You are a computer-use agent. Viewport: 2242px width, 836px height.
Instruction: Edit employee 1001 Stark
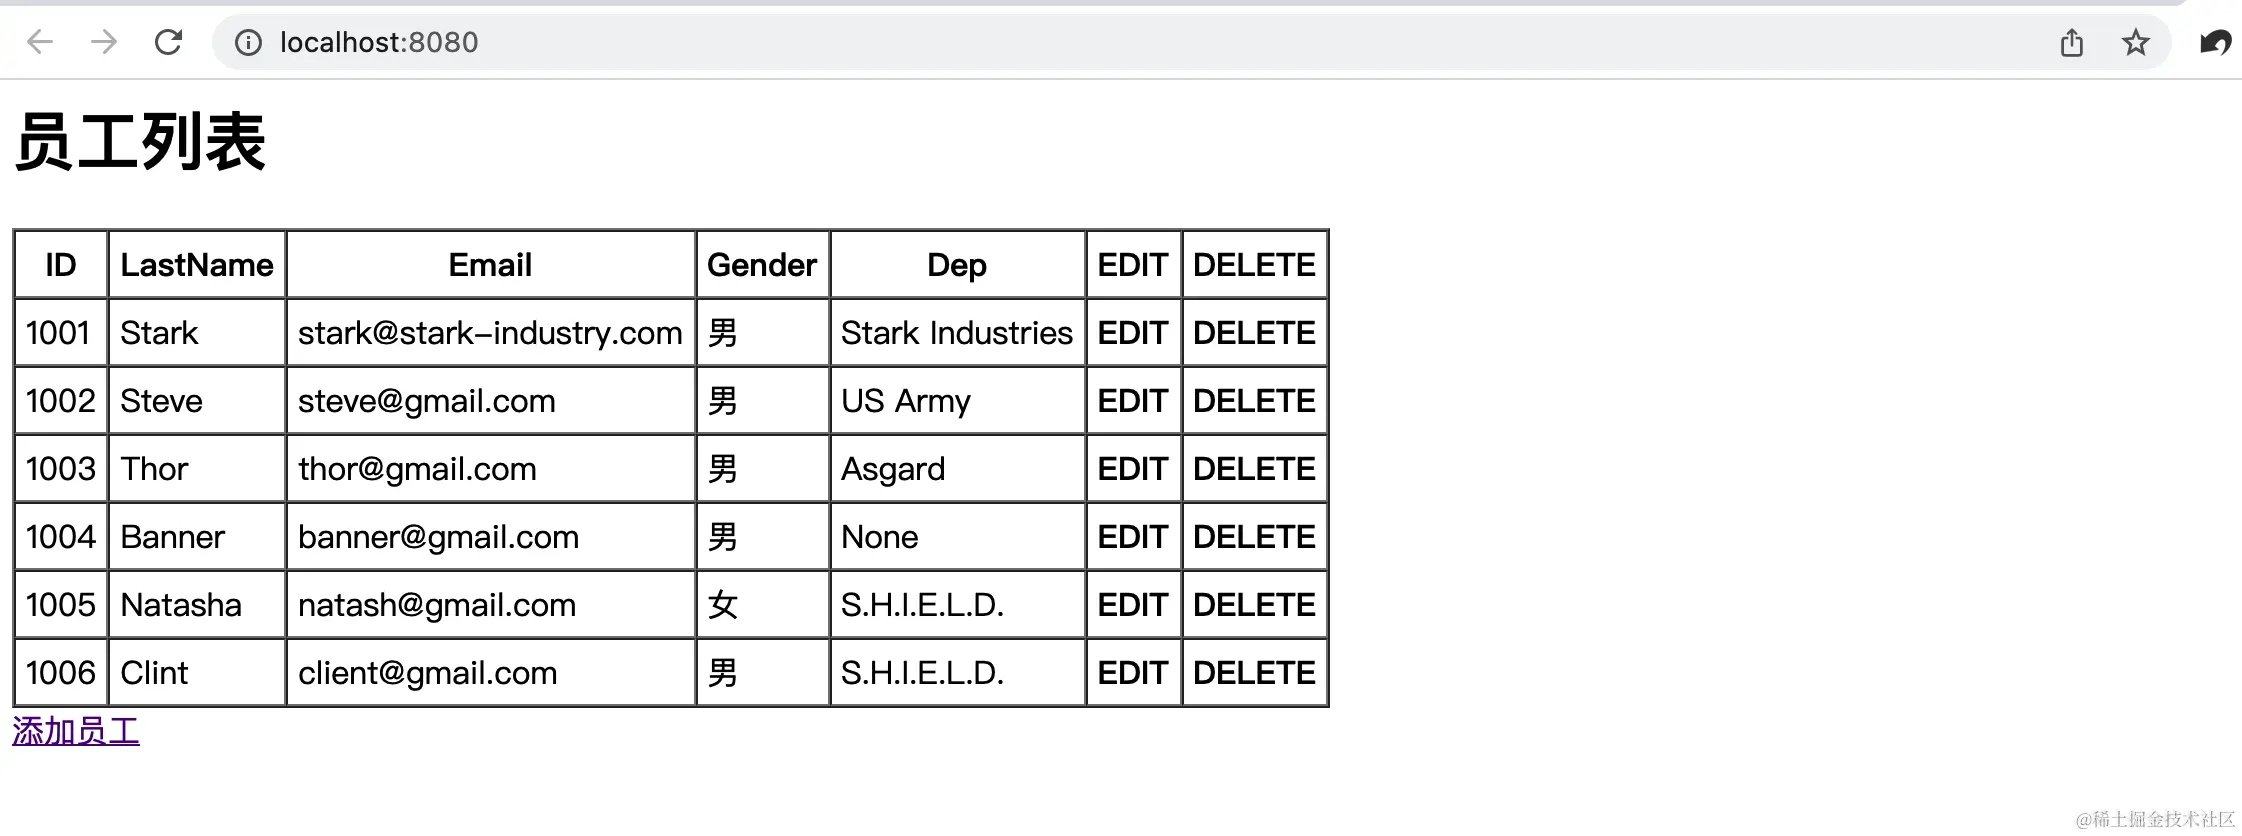(x=1133, y=333)
